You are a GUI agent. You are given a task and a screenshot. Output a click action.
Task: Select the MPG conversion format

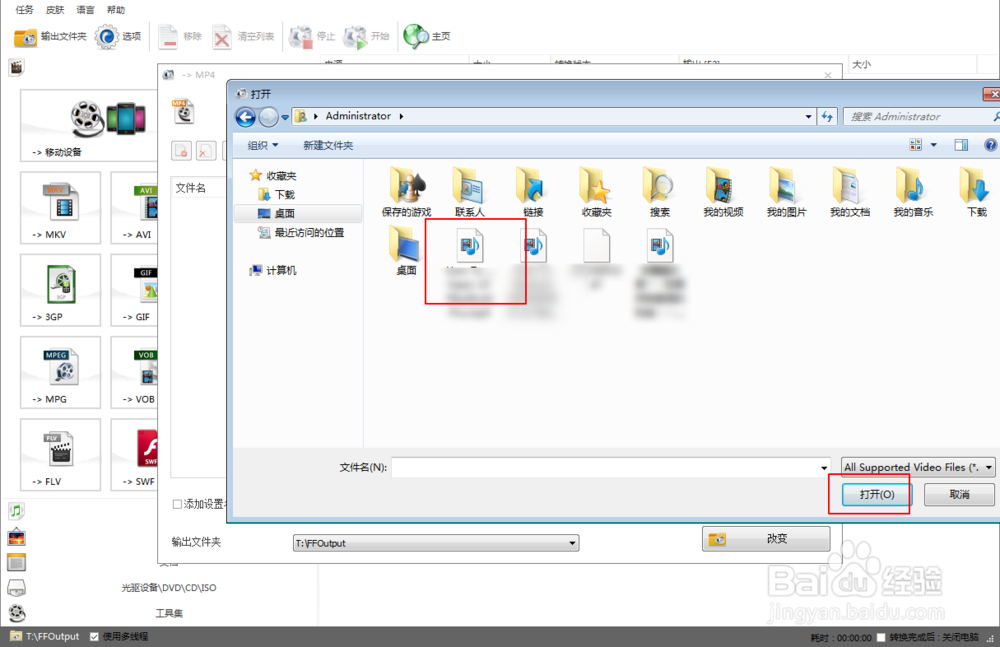[x=61, y=372]
